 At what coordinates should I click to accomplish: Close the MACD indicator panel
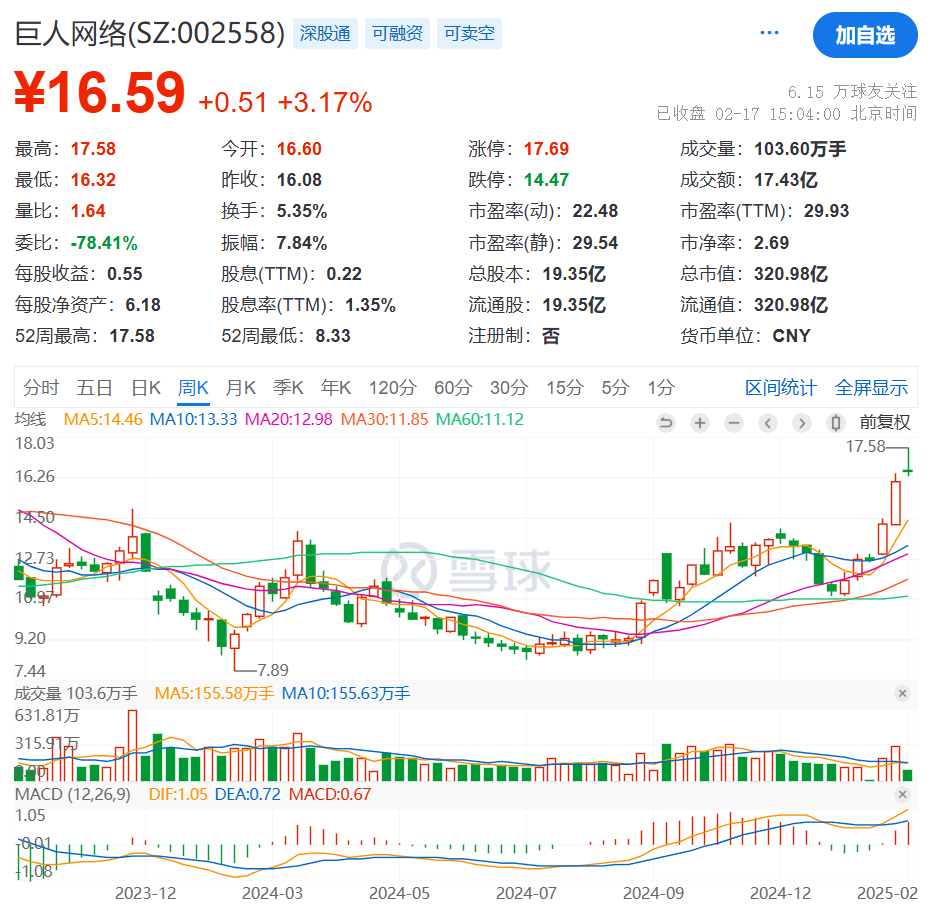(x=902, y=793)
